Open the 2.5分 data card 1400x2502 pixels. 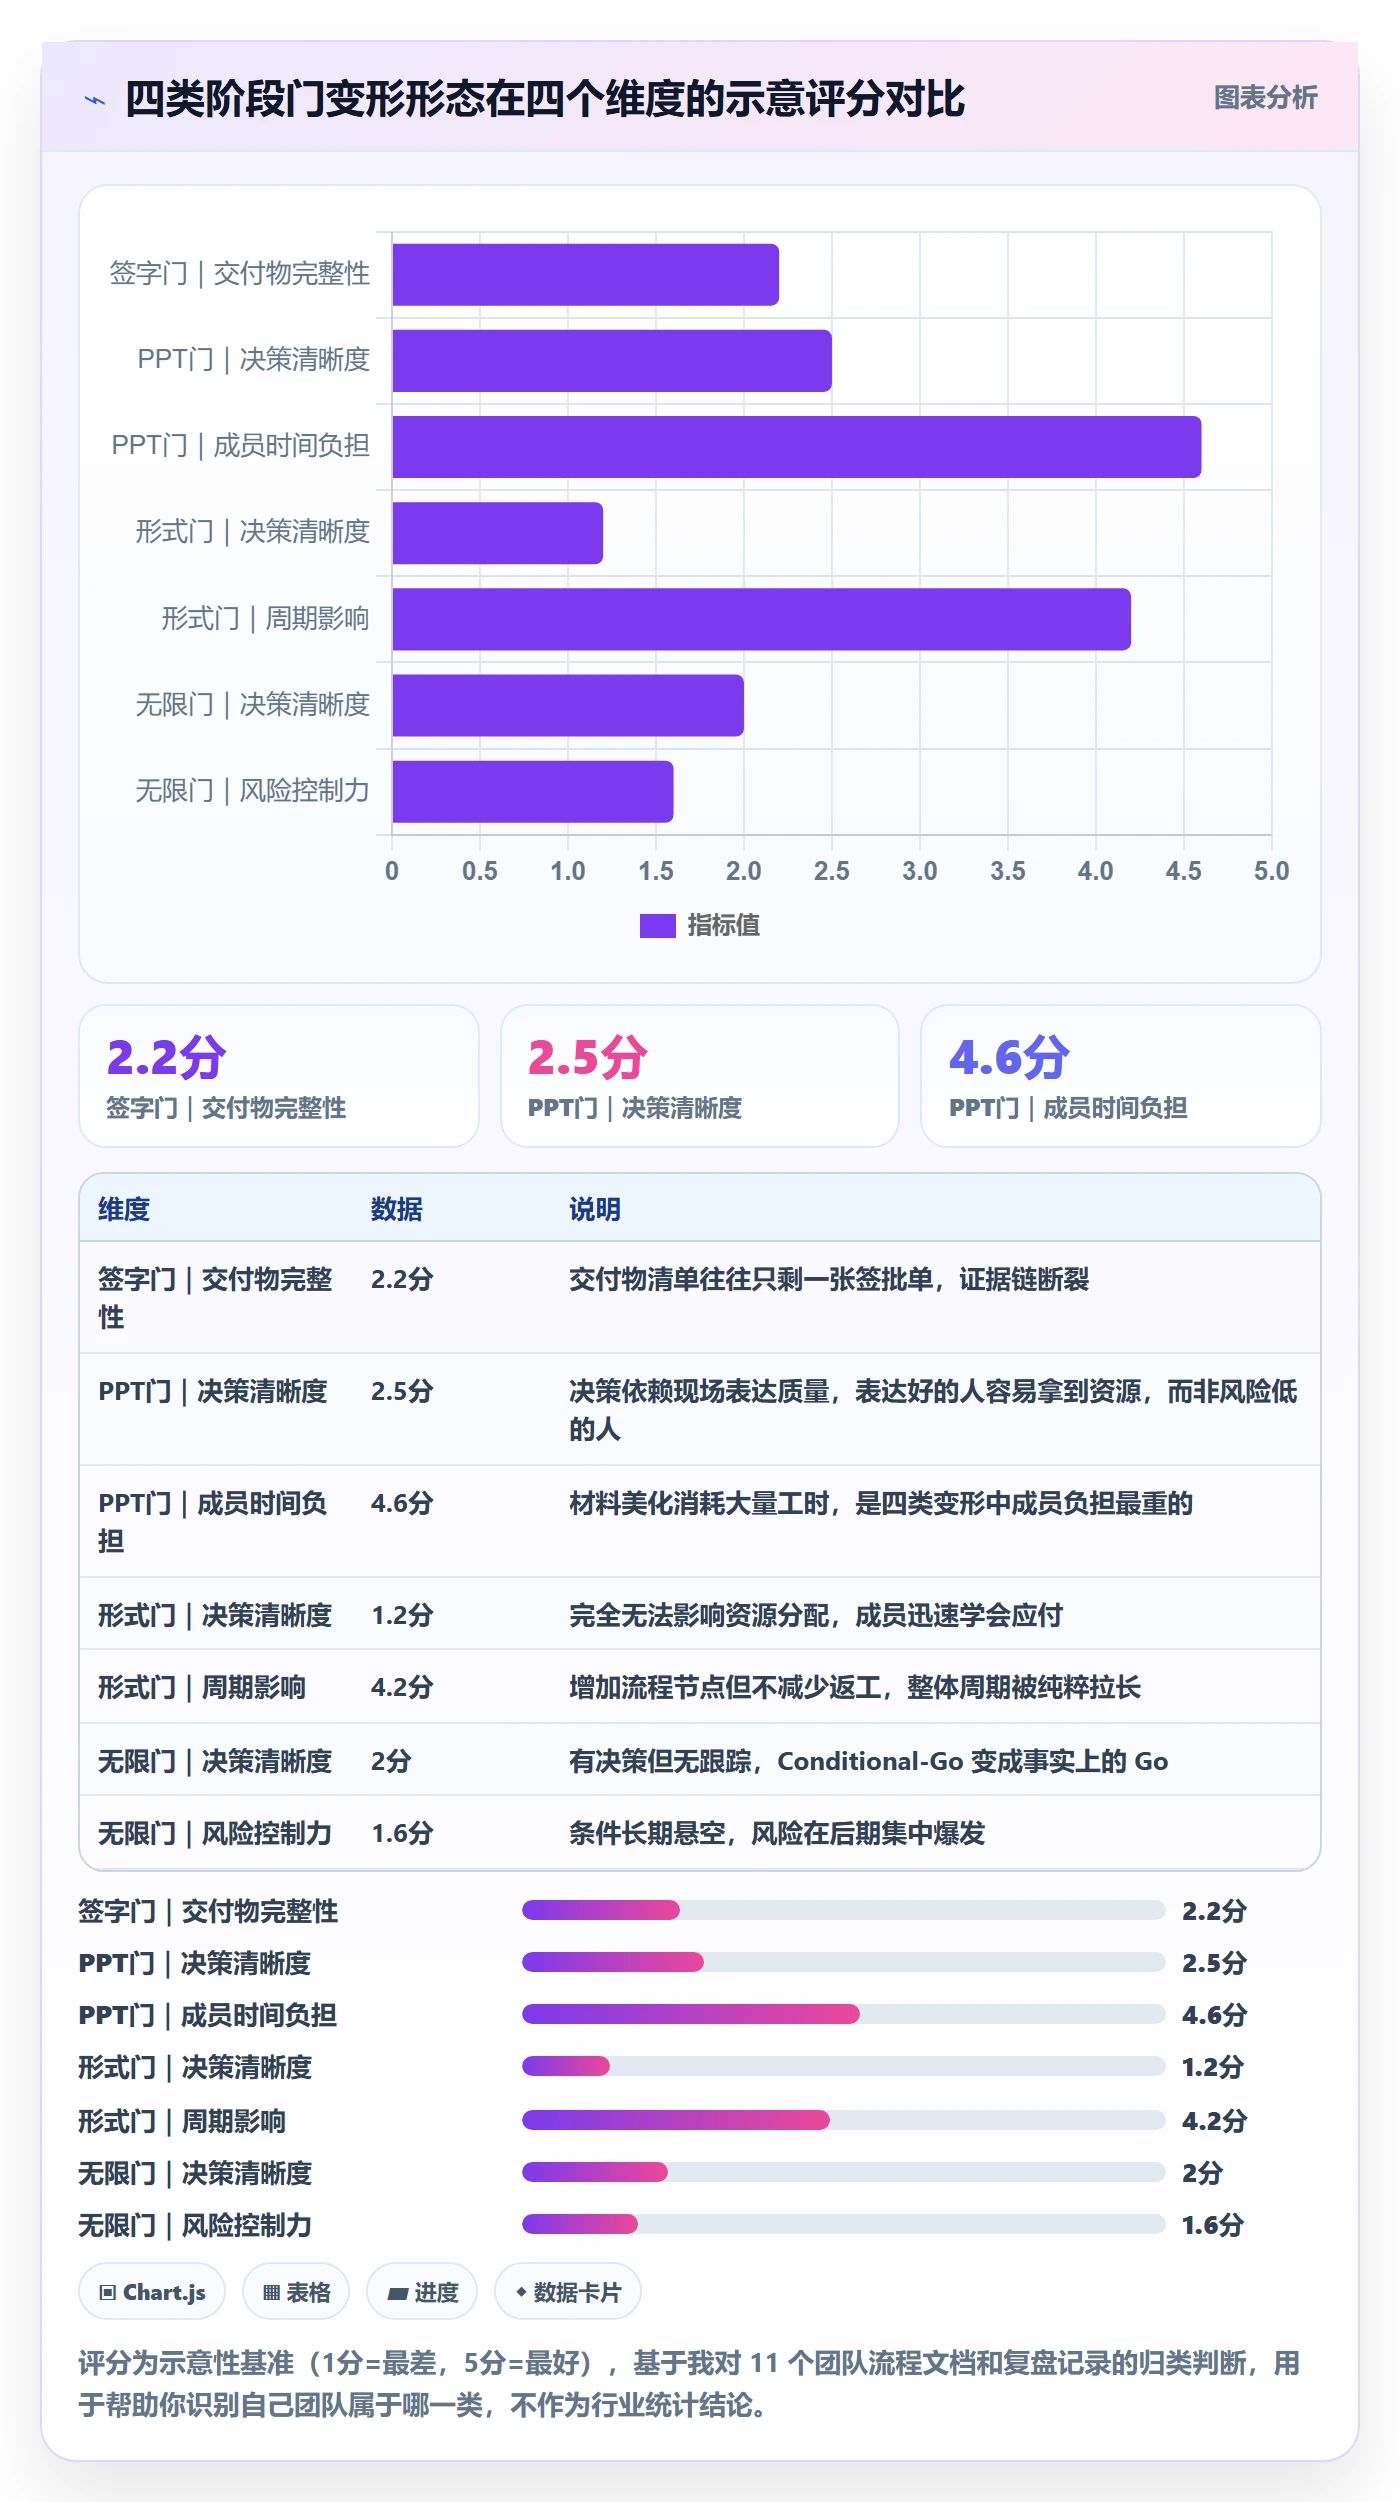700,1076
